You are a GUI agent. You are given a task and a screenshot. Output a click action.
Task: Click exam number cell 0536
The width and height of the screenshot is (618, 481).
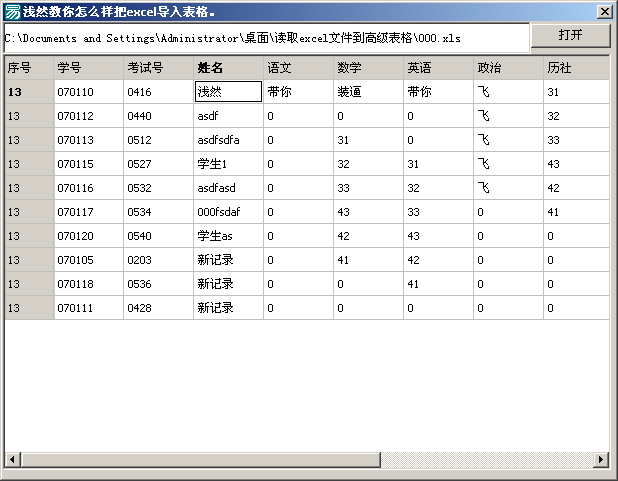[x=158, y=284]
